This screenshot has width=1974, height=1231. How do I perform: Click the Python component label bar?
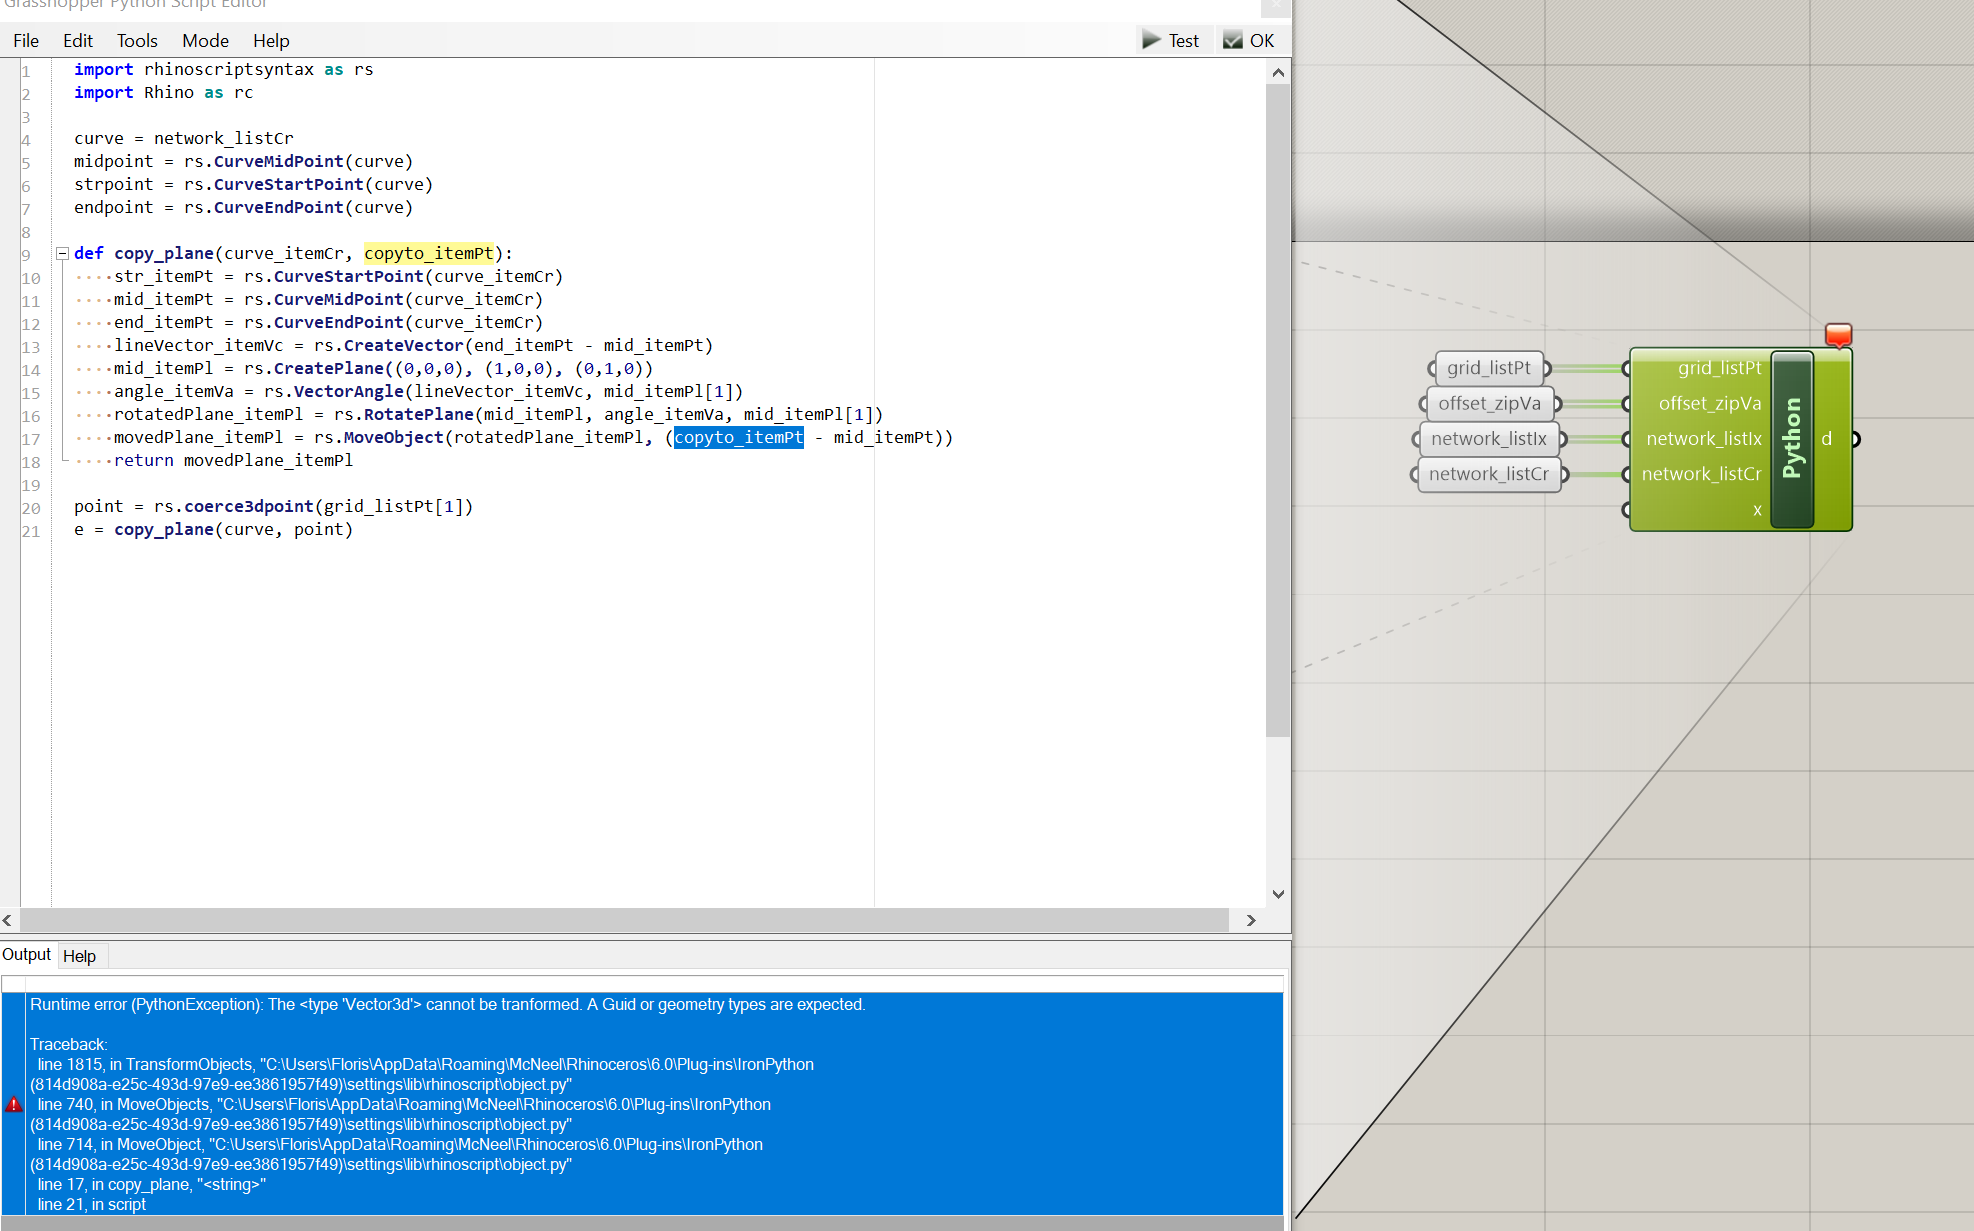[1792, 439]
